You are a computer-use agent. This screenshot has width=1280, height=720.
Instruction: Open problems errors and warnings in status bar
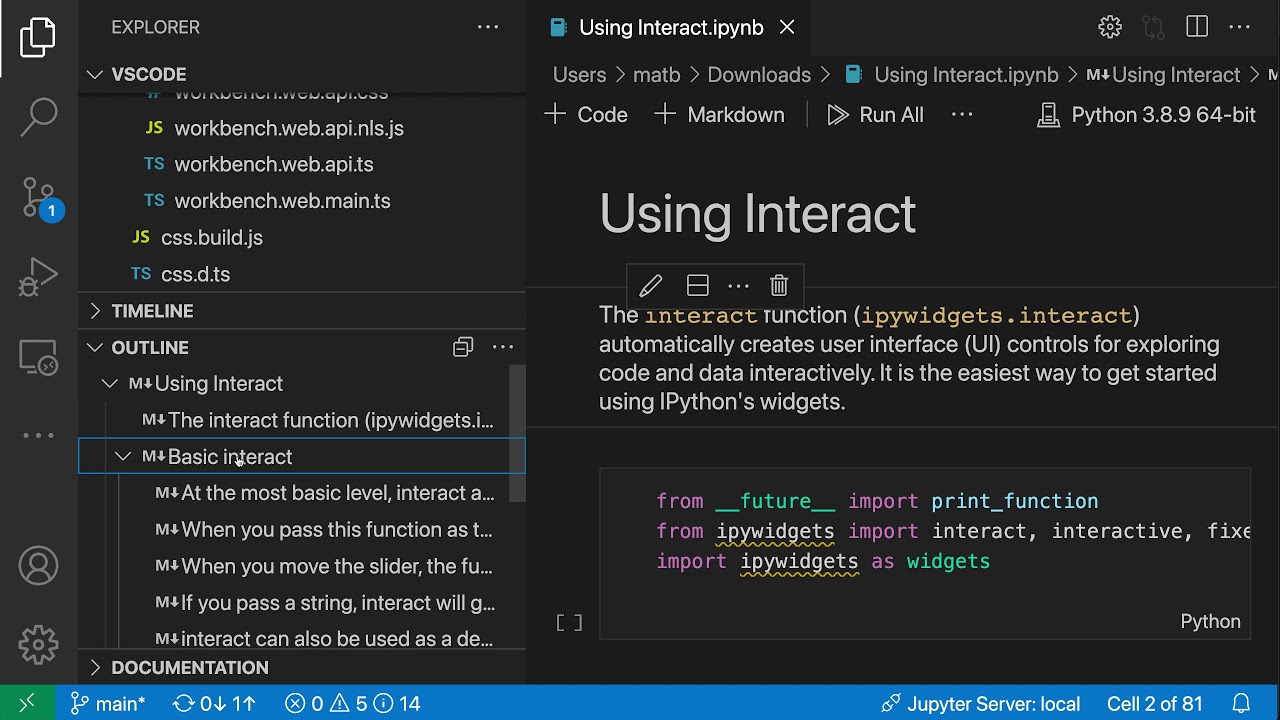(352, 703)
